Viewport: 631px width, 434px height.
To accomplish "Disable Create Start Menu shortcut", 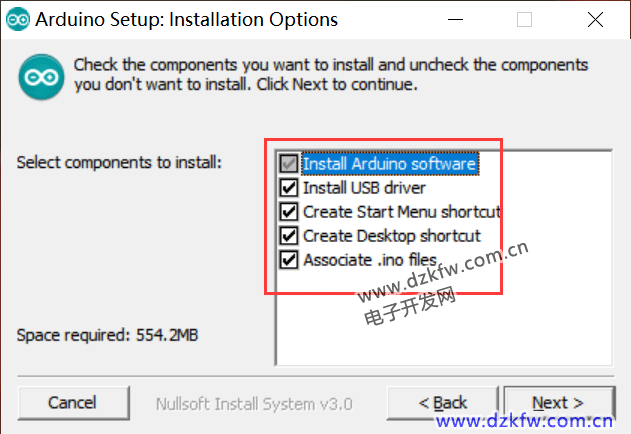I will [288, 212].
